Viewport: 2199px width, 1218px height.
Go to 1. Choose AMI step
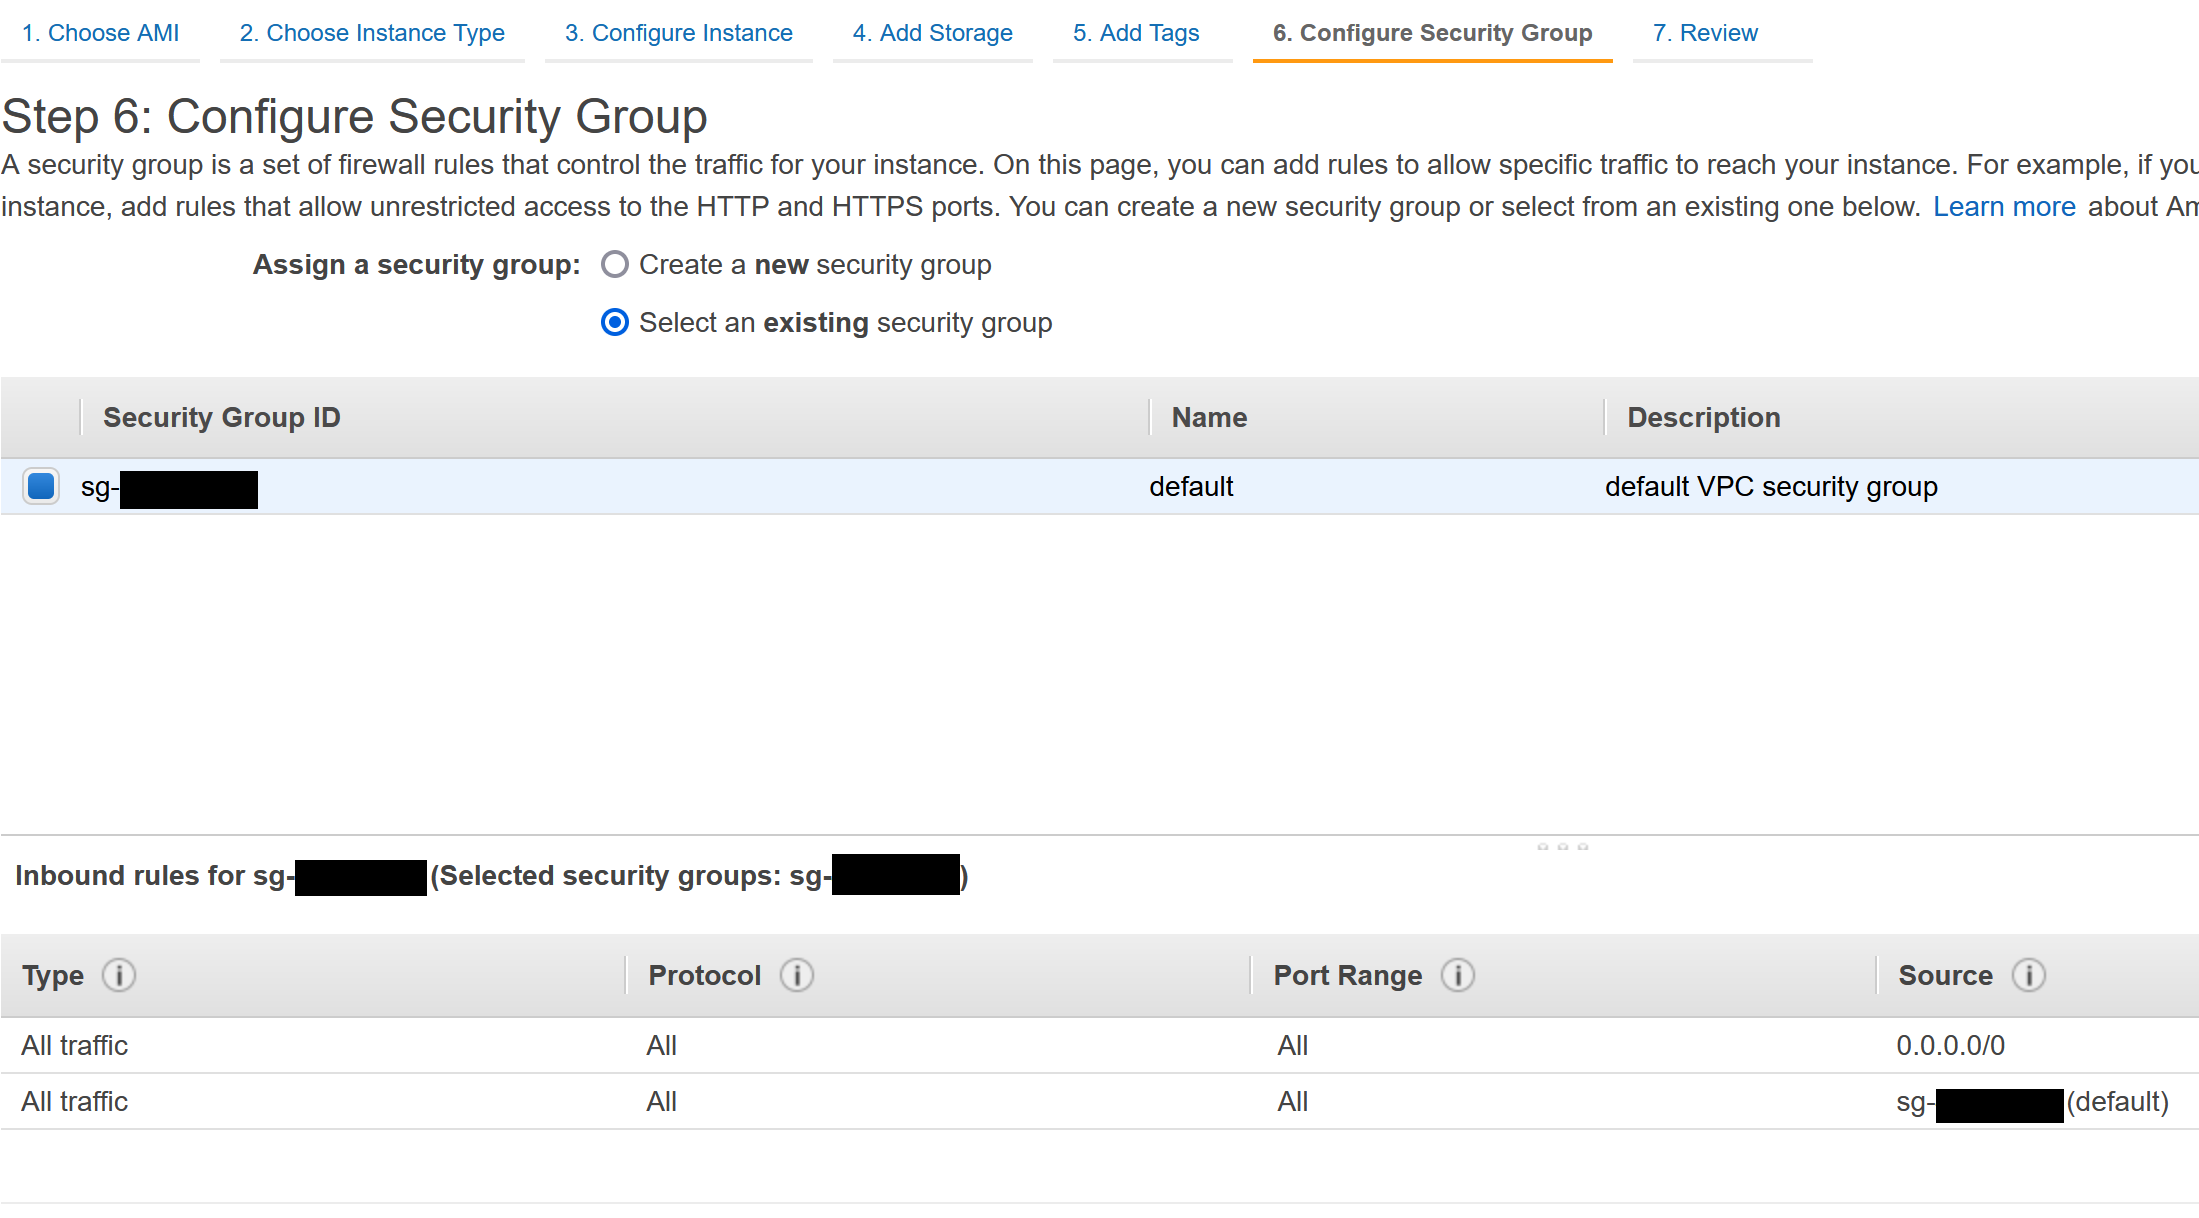pos(100,33)
